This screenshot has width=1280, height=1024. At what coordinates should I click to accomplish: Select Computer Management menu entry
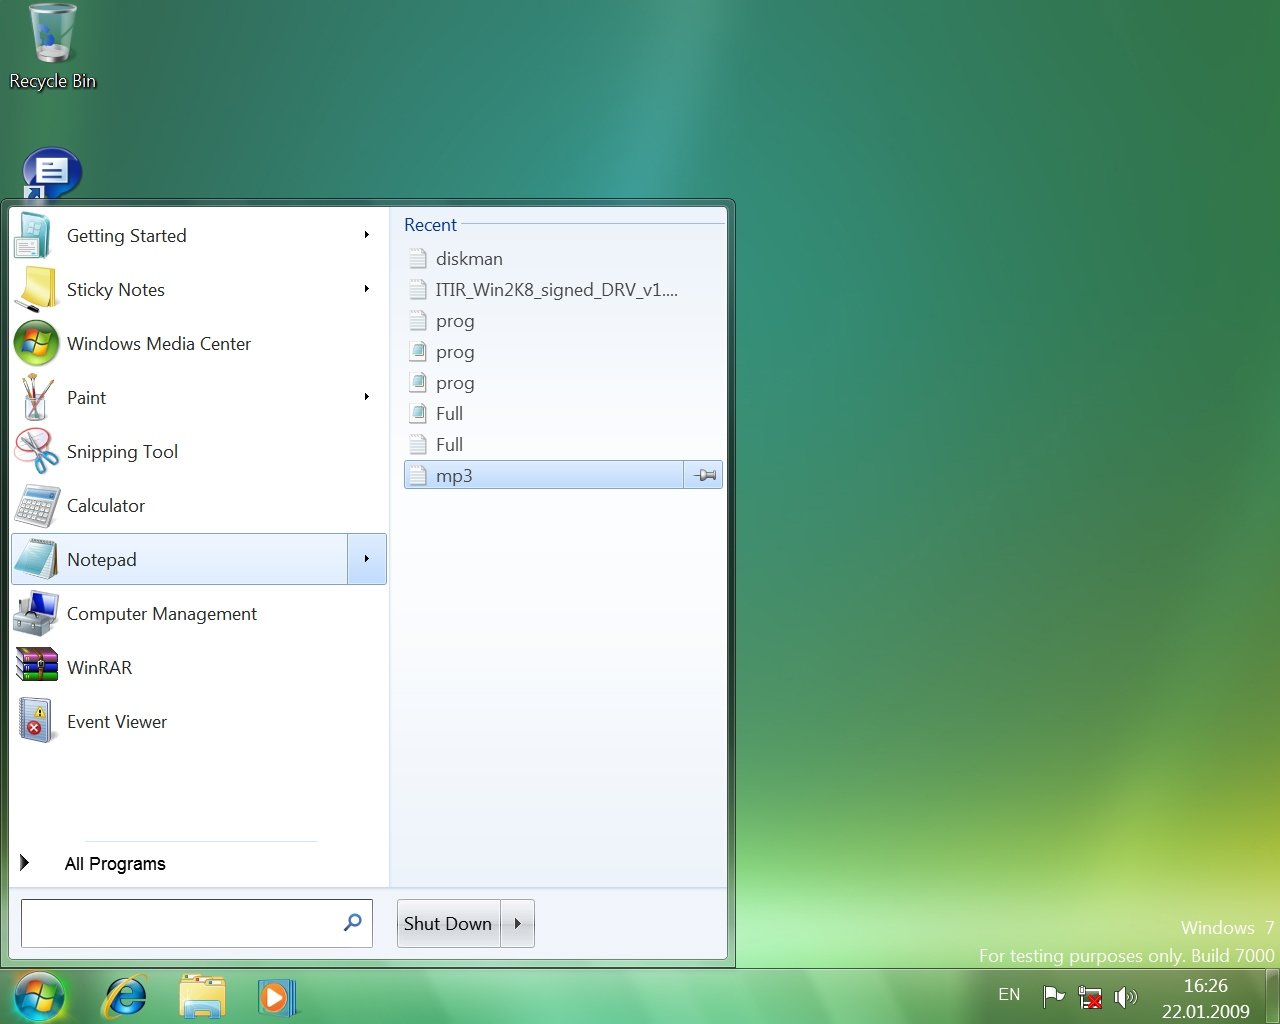(198, 614)
